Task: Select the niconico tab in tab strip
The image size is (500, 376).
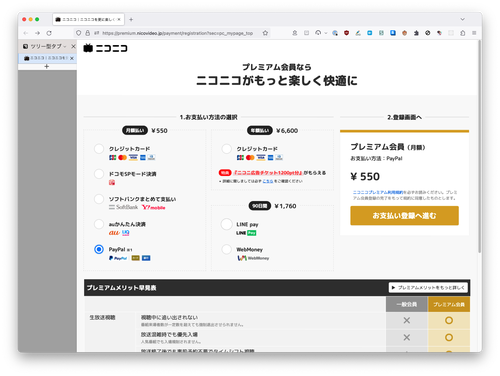Action: (88, 19)
